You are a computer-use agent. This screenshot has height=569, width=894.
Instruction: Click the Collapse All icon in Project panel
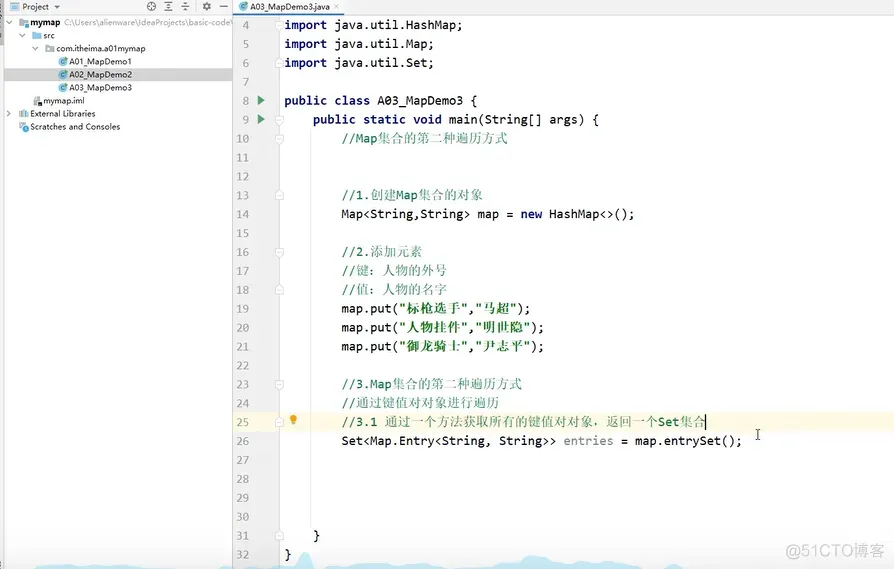pyautogui.click(x=185, y=6)
